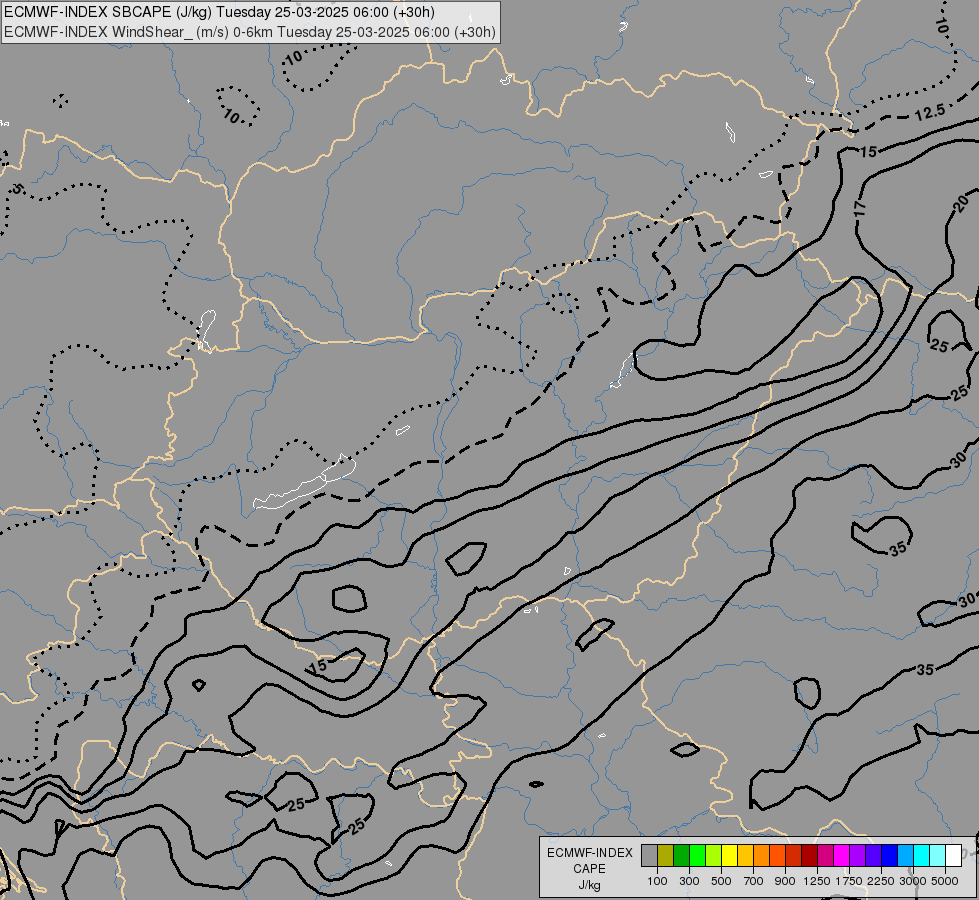Click the pale cyan swatch left of 5000
979x900 pixels.
[x=938, y=855]
